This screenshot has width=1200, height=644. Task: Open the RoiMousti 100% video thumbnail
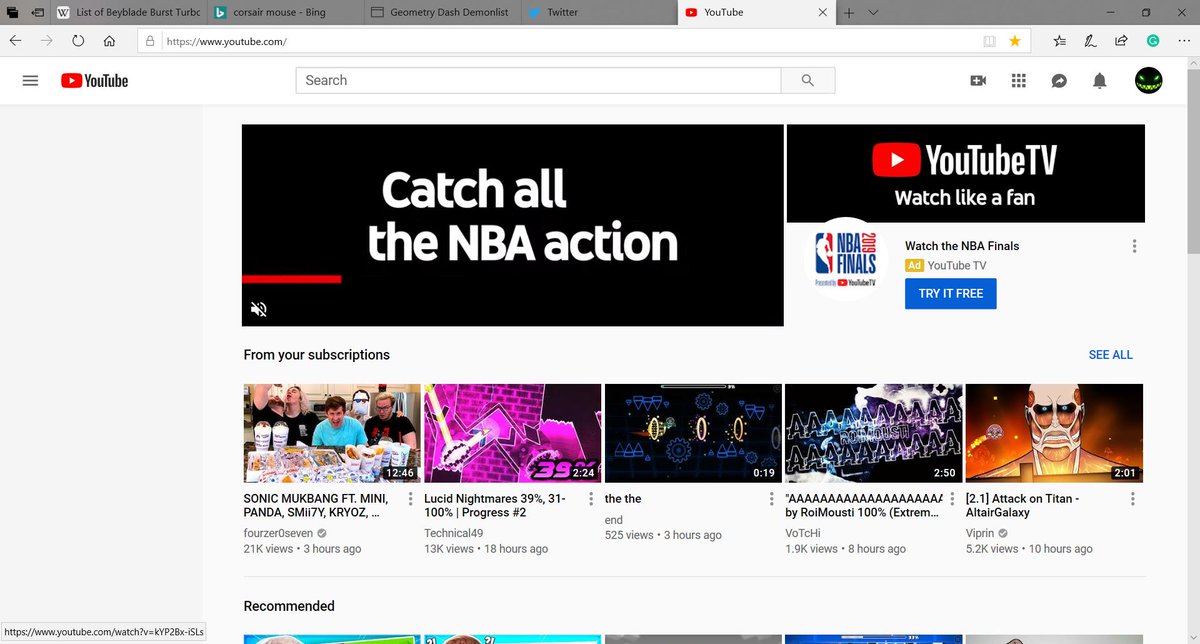874,433
